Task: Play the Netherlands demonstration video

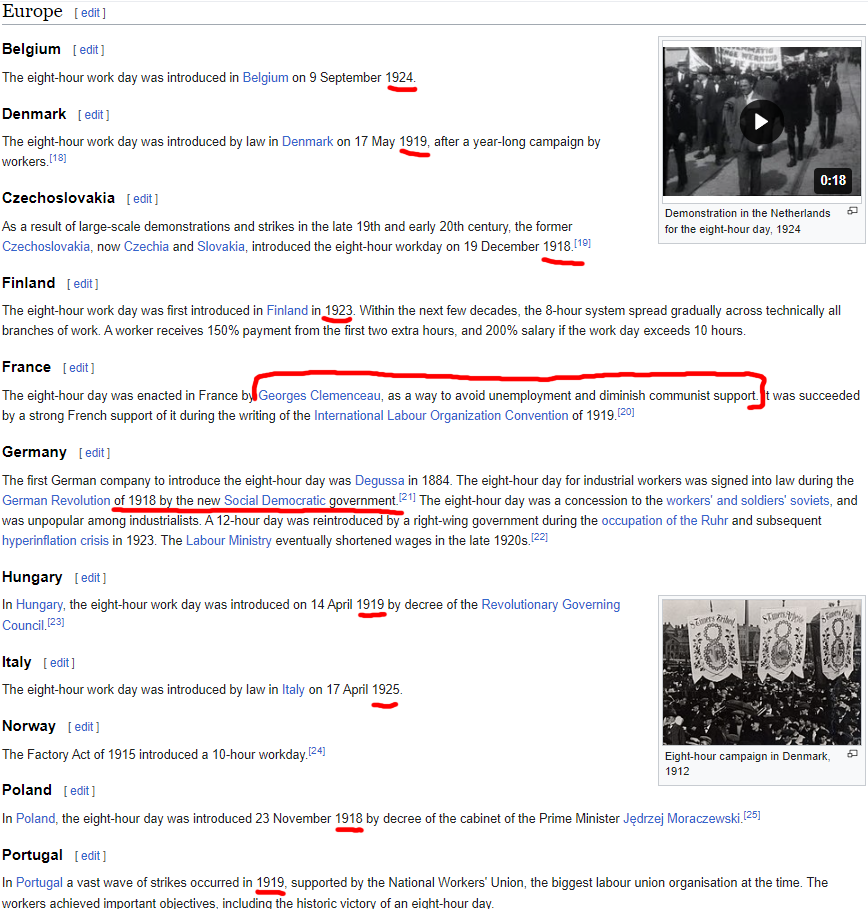Action: pyautogui.click(x=761, y=122)
